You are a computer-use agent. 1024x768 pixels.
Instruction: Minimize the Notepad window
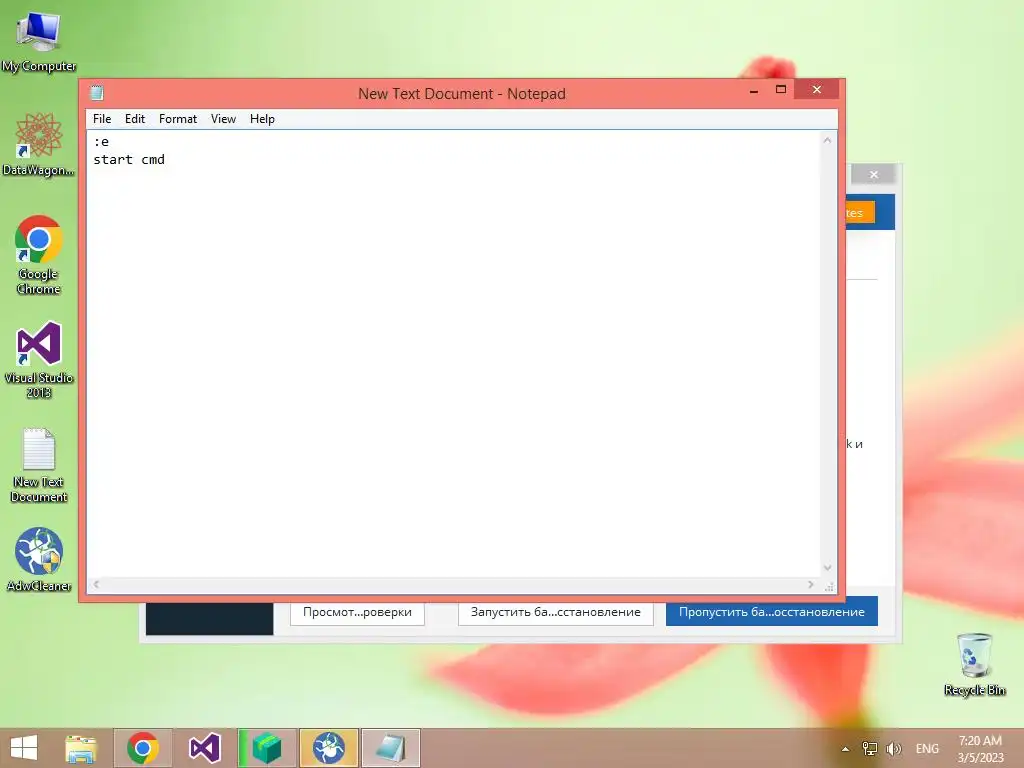pyautogui.click(x=754, y=90)
